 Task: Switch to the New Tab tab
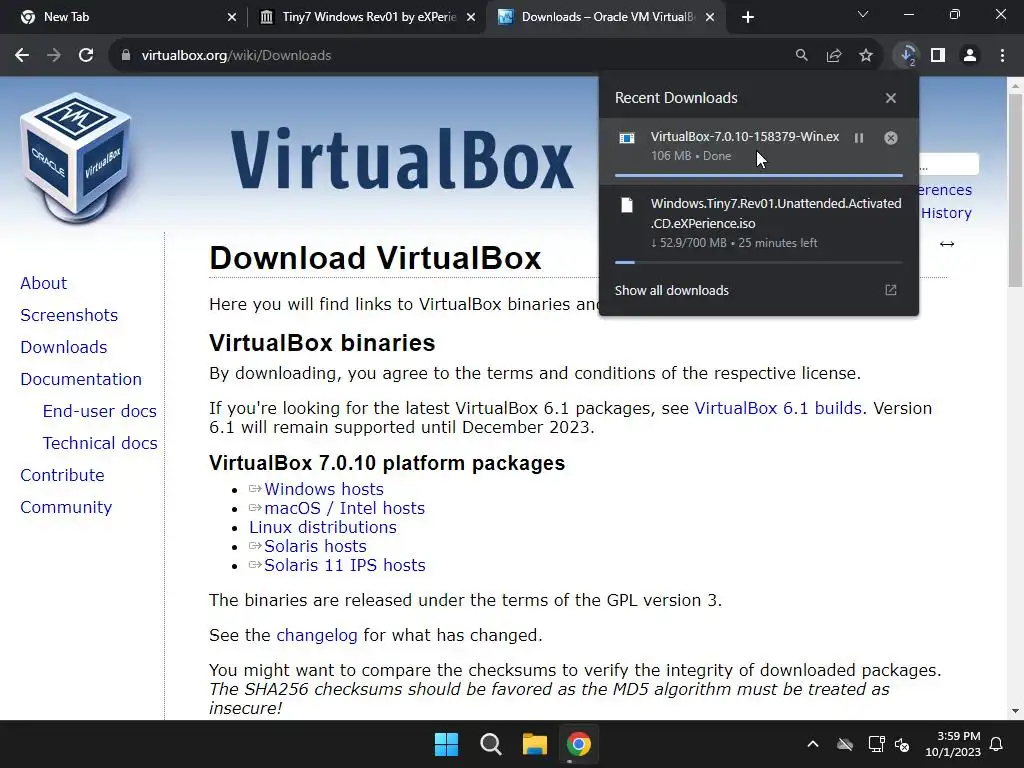tap(124, 17)
